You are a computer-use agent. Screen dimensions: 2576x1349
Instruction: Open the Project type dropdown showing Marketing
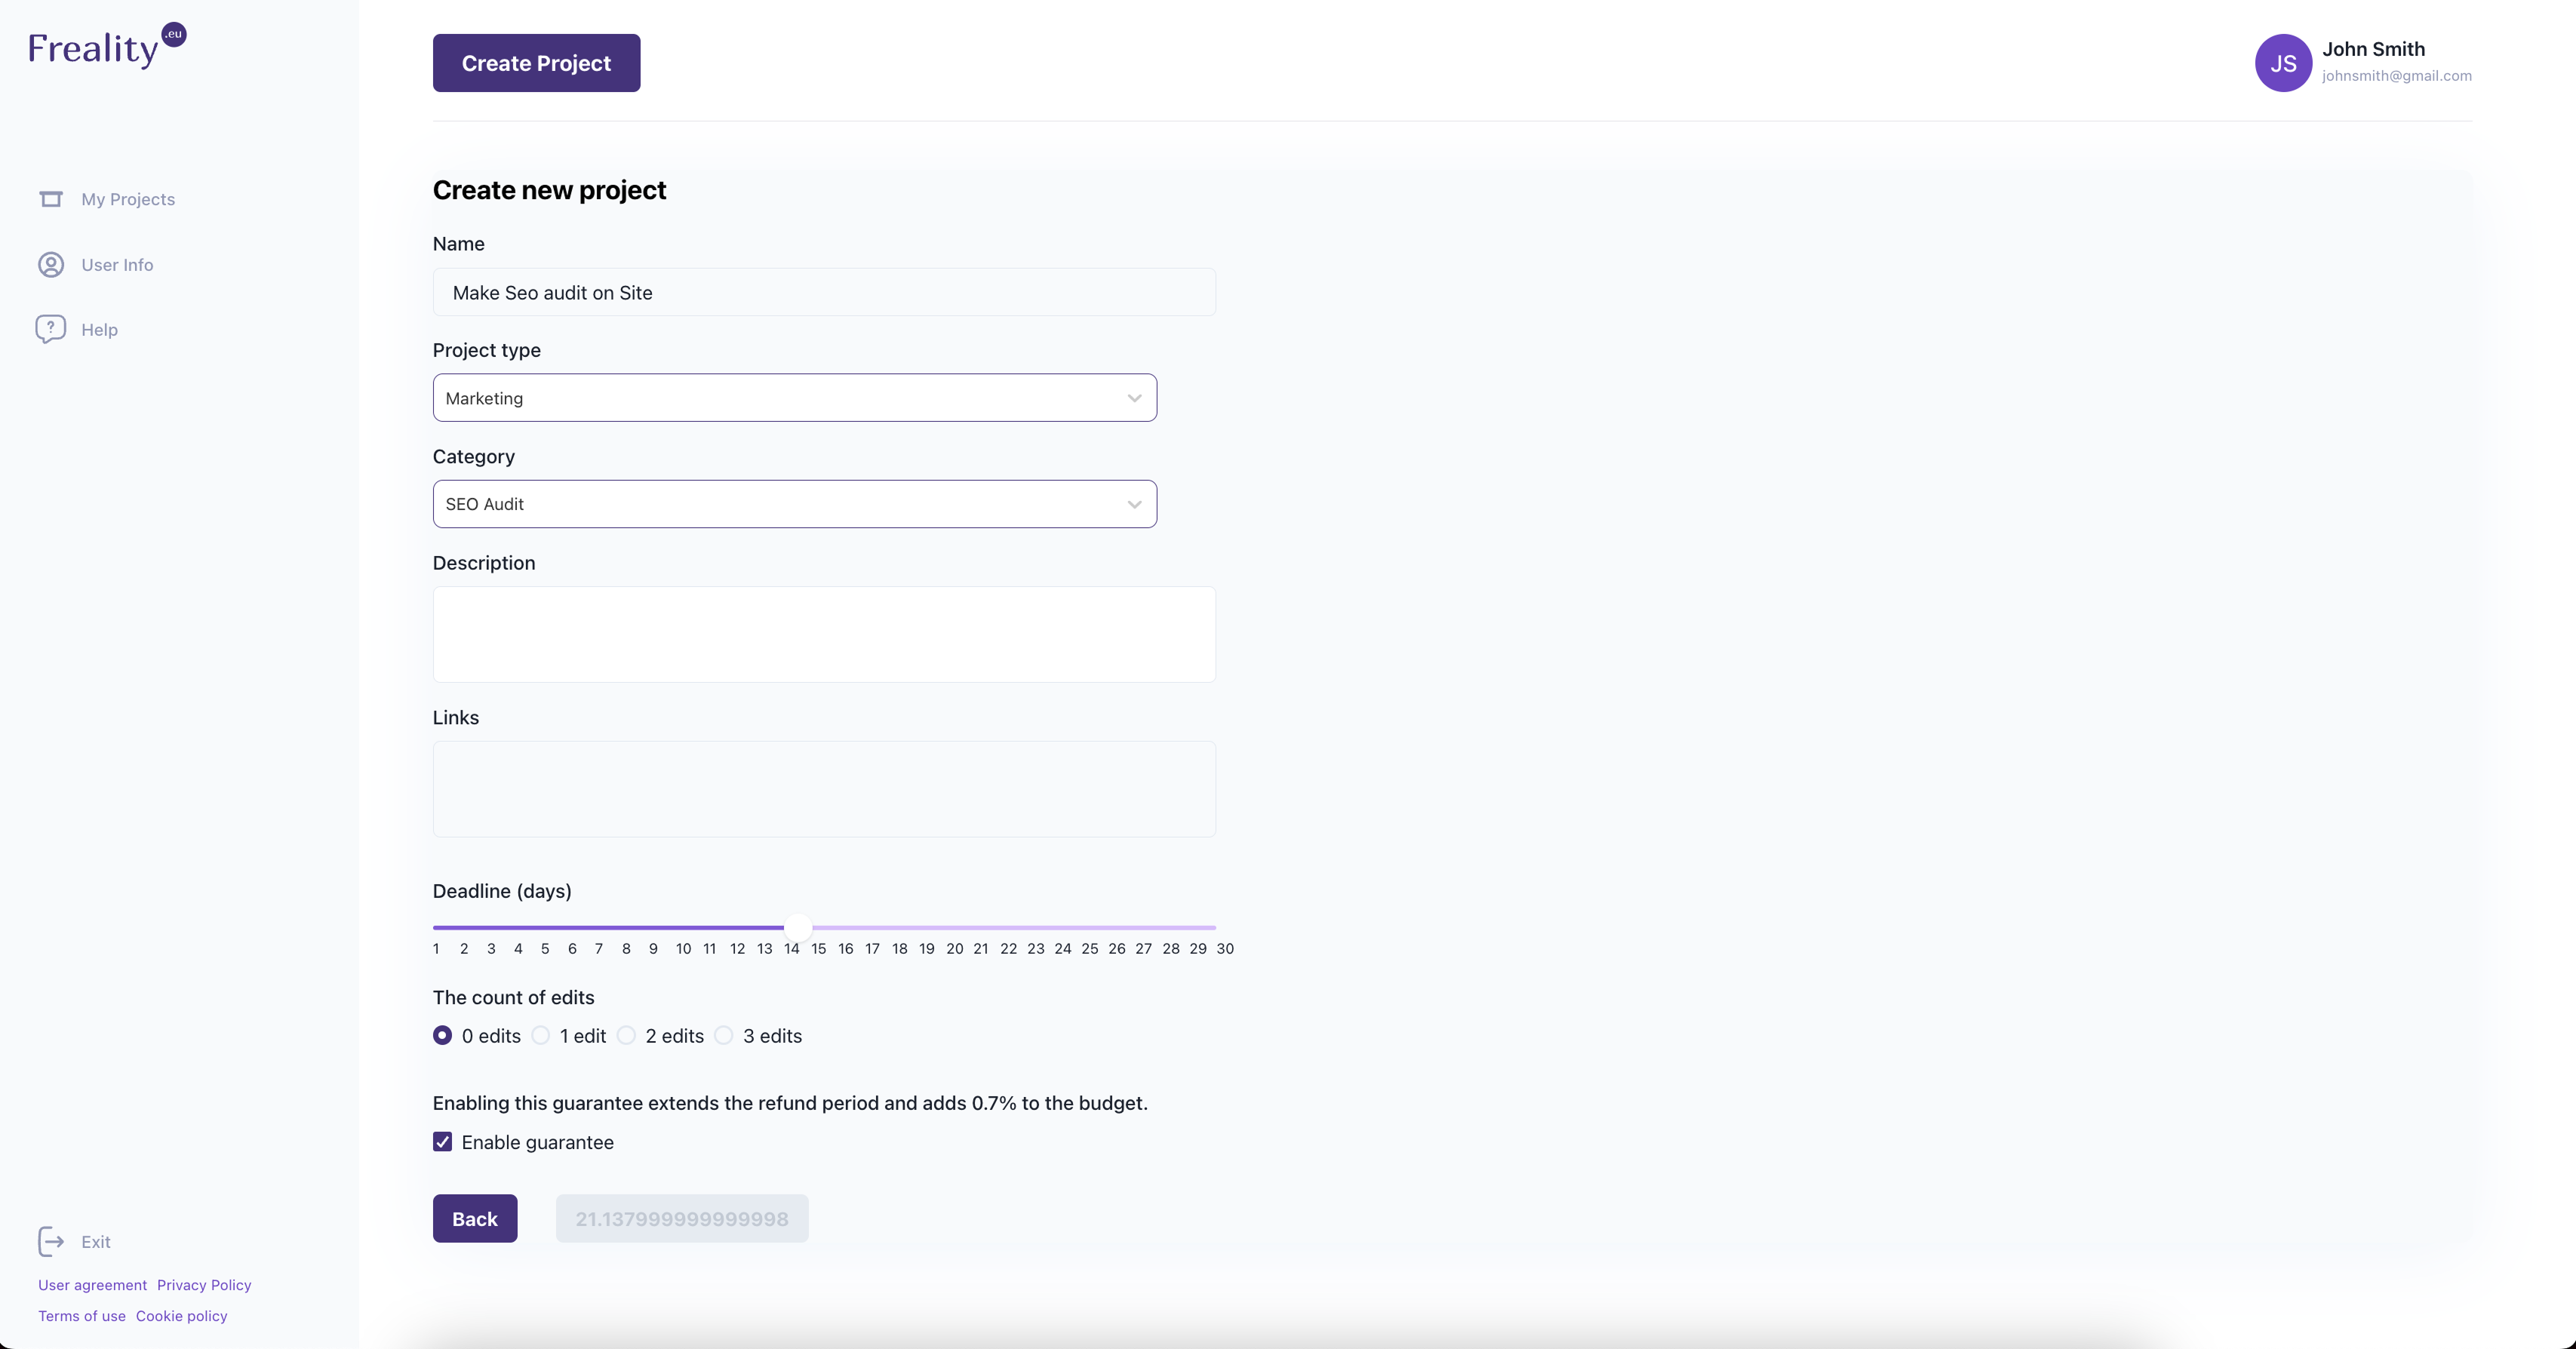coord(794,397)
